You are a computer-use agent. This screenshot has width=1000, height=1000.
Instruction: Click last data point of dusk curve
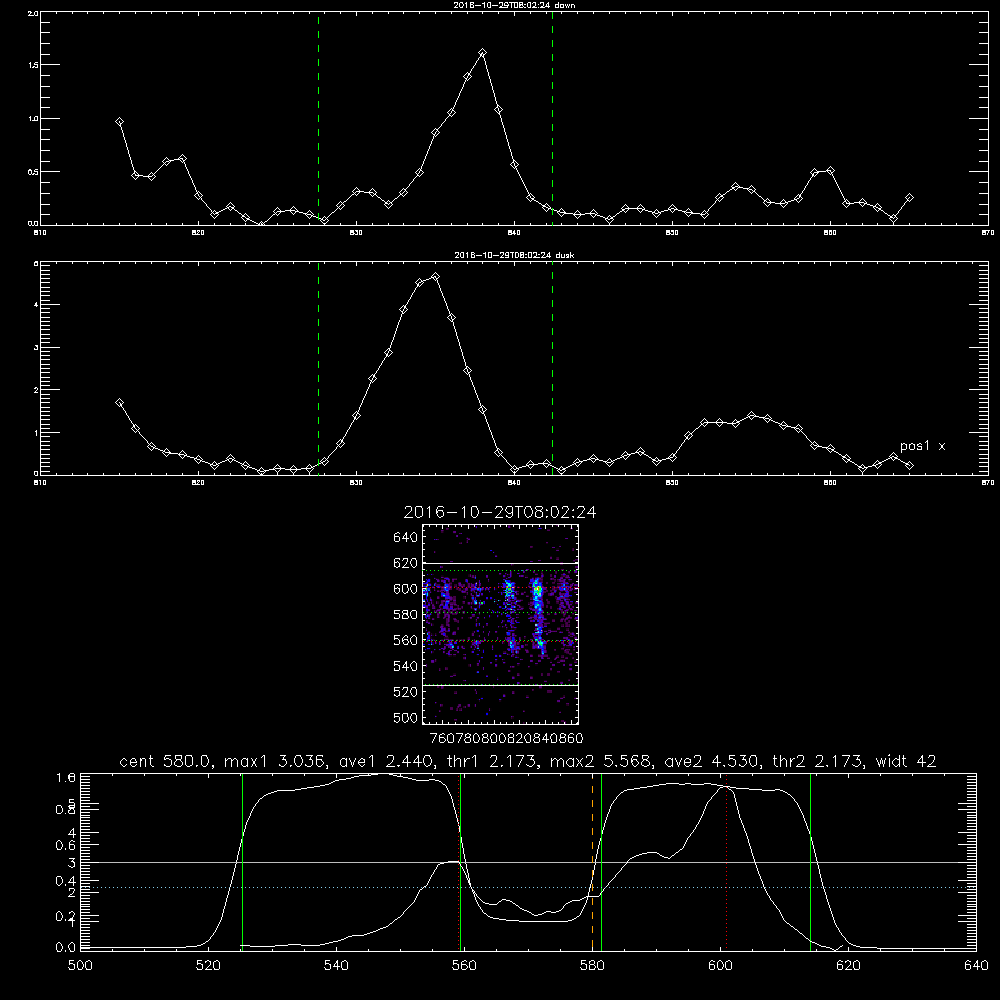pyautogui.click(x=909, y=466)
